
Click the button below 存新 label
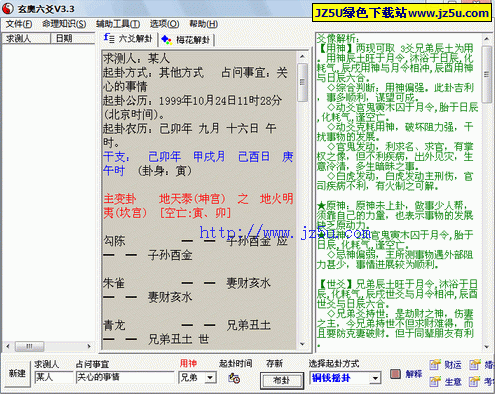pyautogui.click(x=282, y=380)
